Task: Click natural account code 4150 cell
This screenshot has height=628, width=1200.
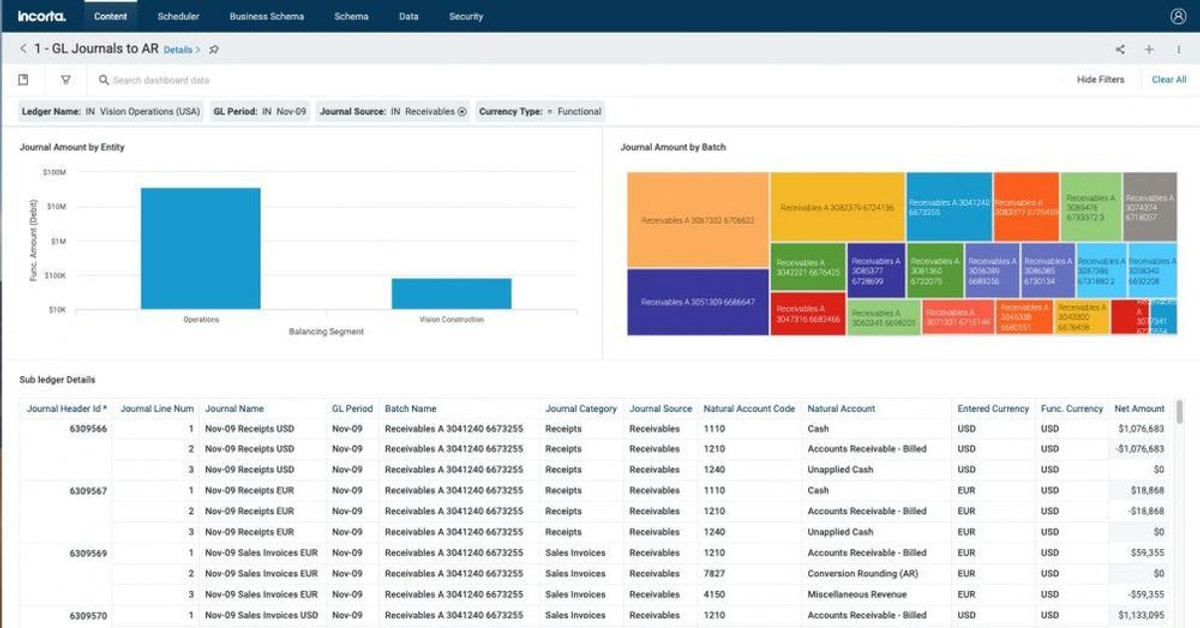Action: point(714,594)
